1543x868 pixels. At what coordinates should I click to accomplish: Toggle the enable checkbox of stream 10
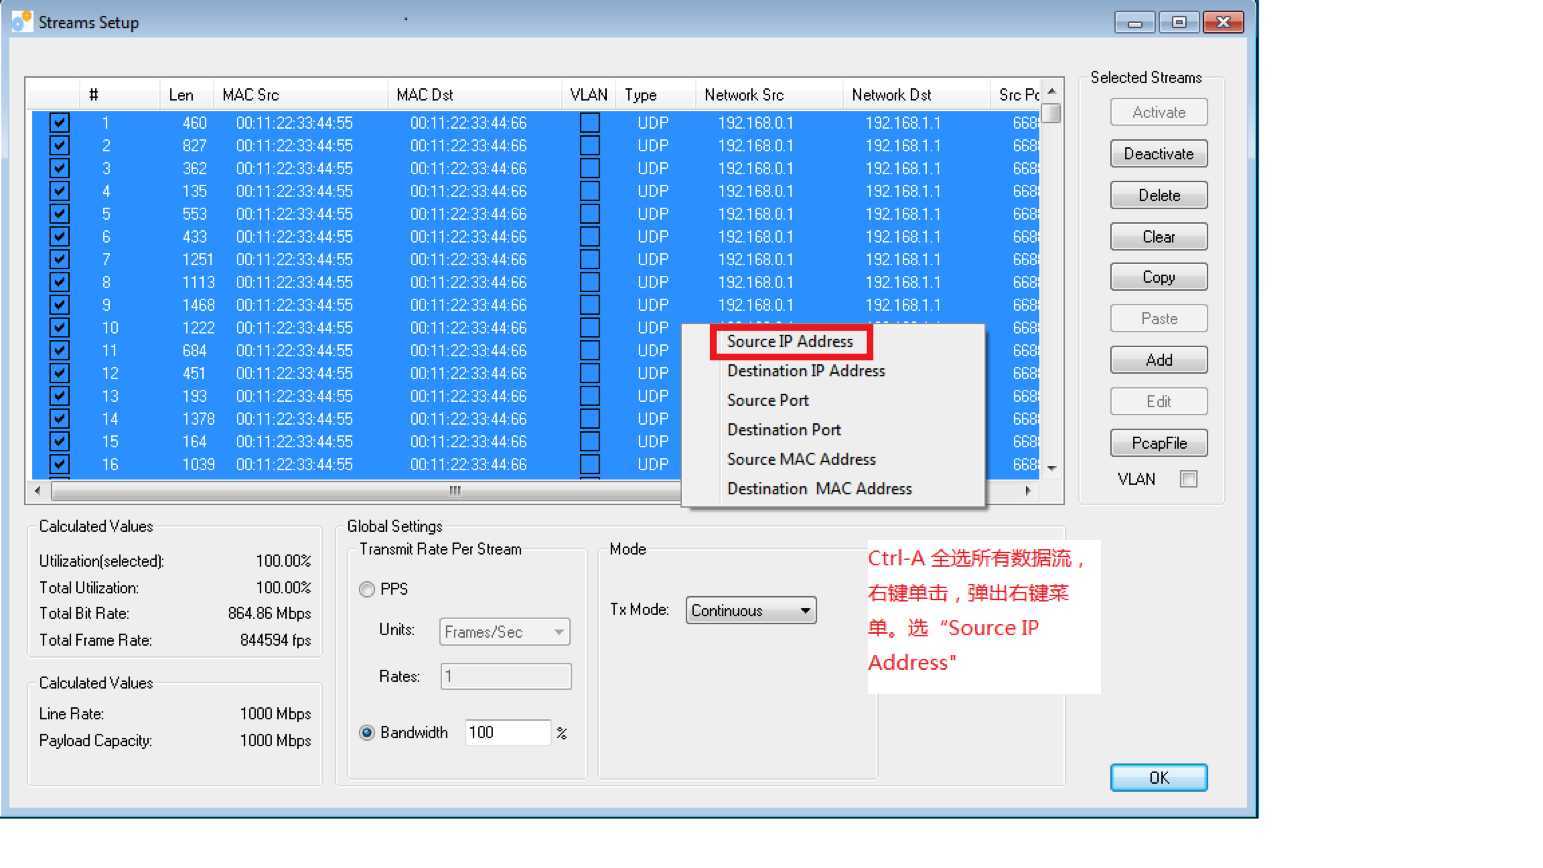tap(59, 328)
